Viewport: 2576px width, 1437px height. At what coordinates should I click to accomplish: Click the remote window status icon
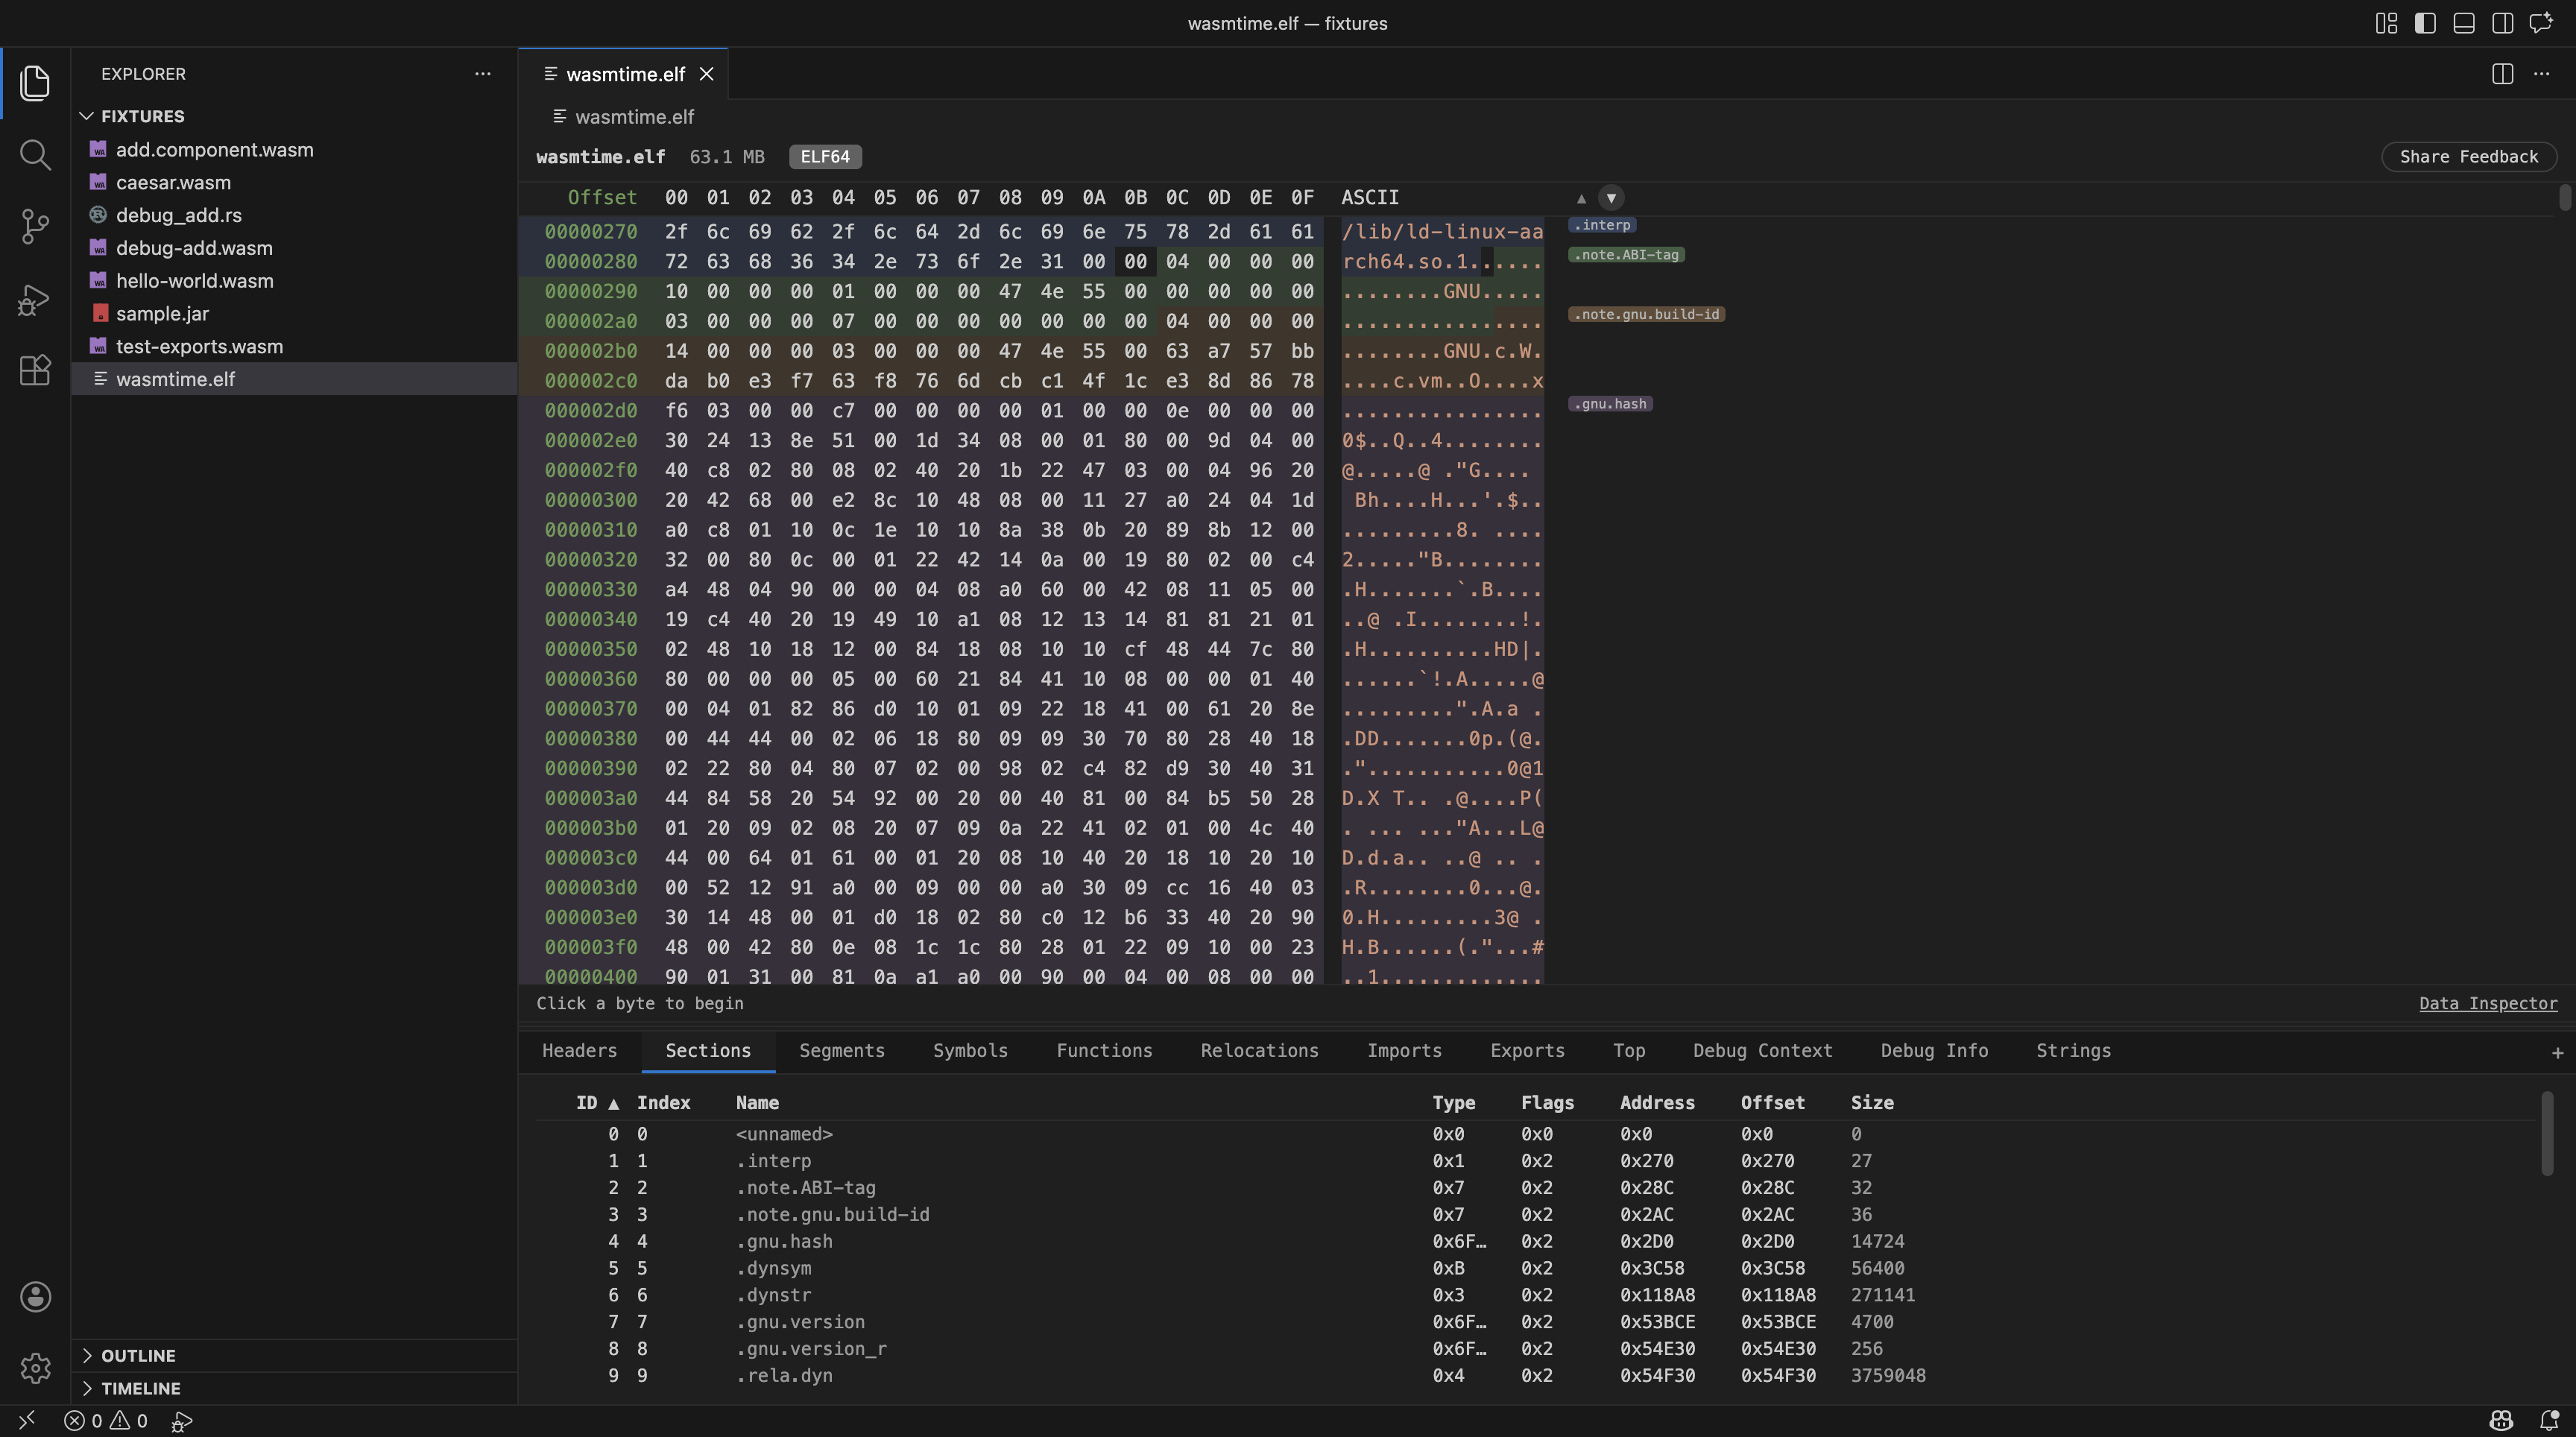coord(27,1420)
